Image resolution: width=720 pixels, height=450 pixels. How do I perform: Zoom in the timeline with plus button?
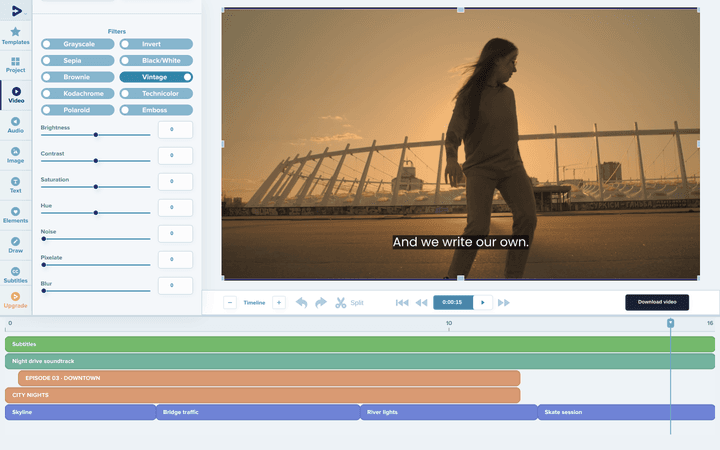click(279, 303)
